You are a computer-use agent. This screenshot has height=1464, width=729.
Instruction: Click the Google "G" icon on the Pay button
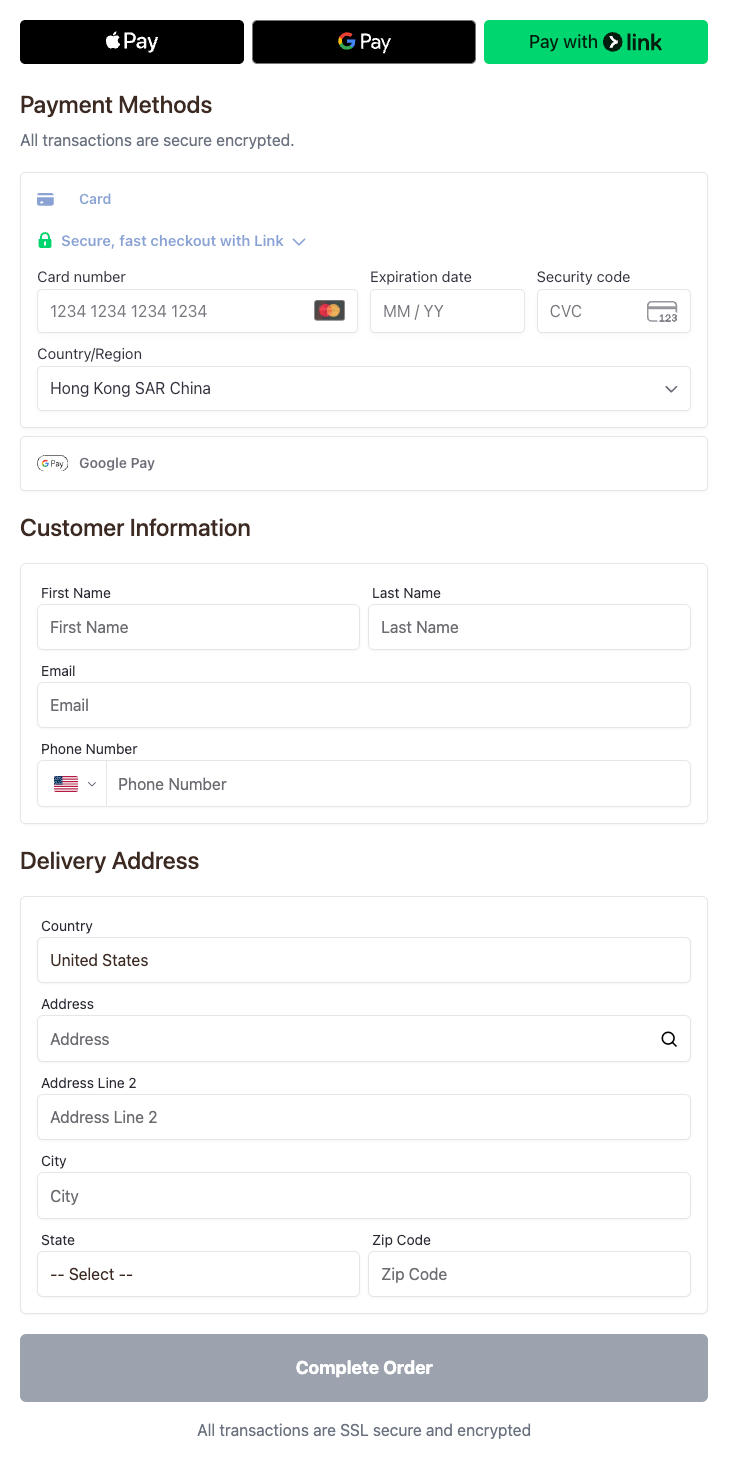coord(346,41)
